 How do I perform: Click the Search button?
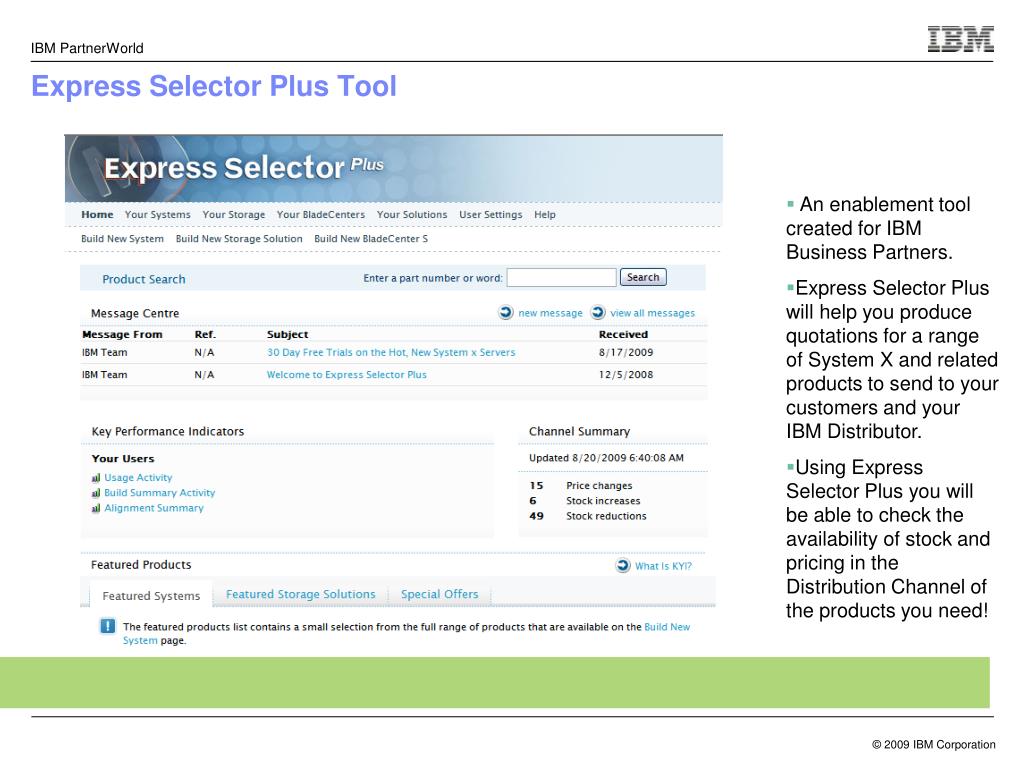[x=643, y=278]
